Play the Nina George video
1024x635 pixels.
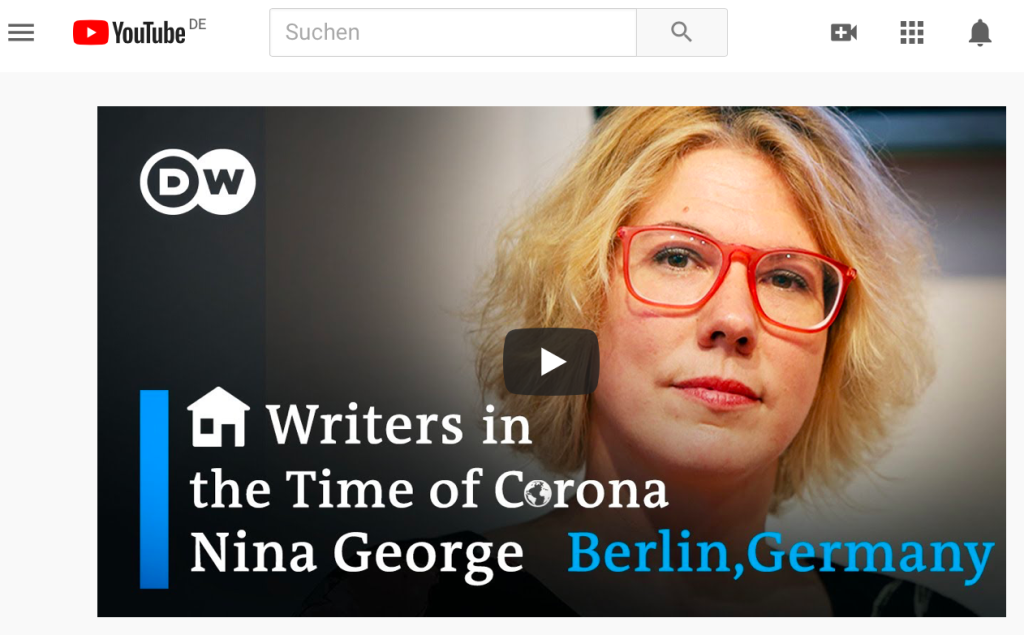[551, 362]
